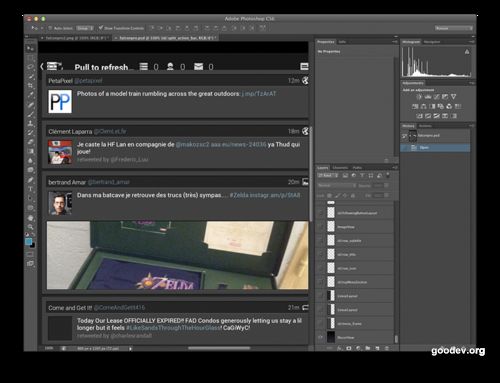This screenshot has height=383, width=500.
Task: Activate the first document tab
Action: pyautogui.click(x=76, y=38)
